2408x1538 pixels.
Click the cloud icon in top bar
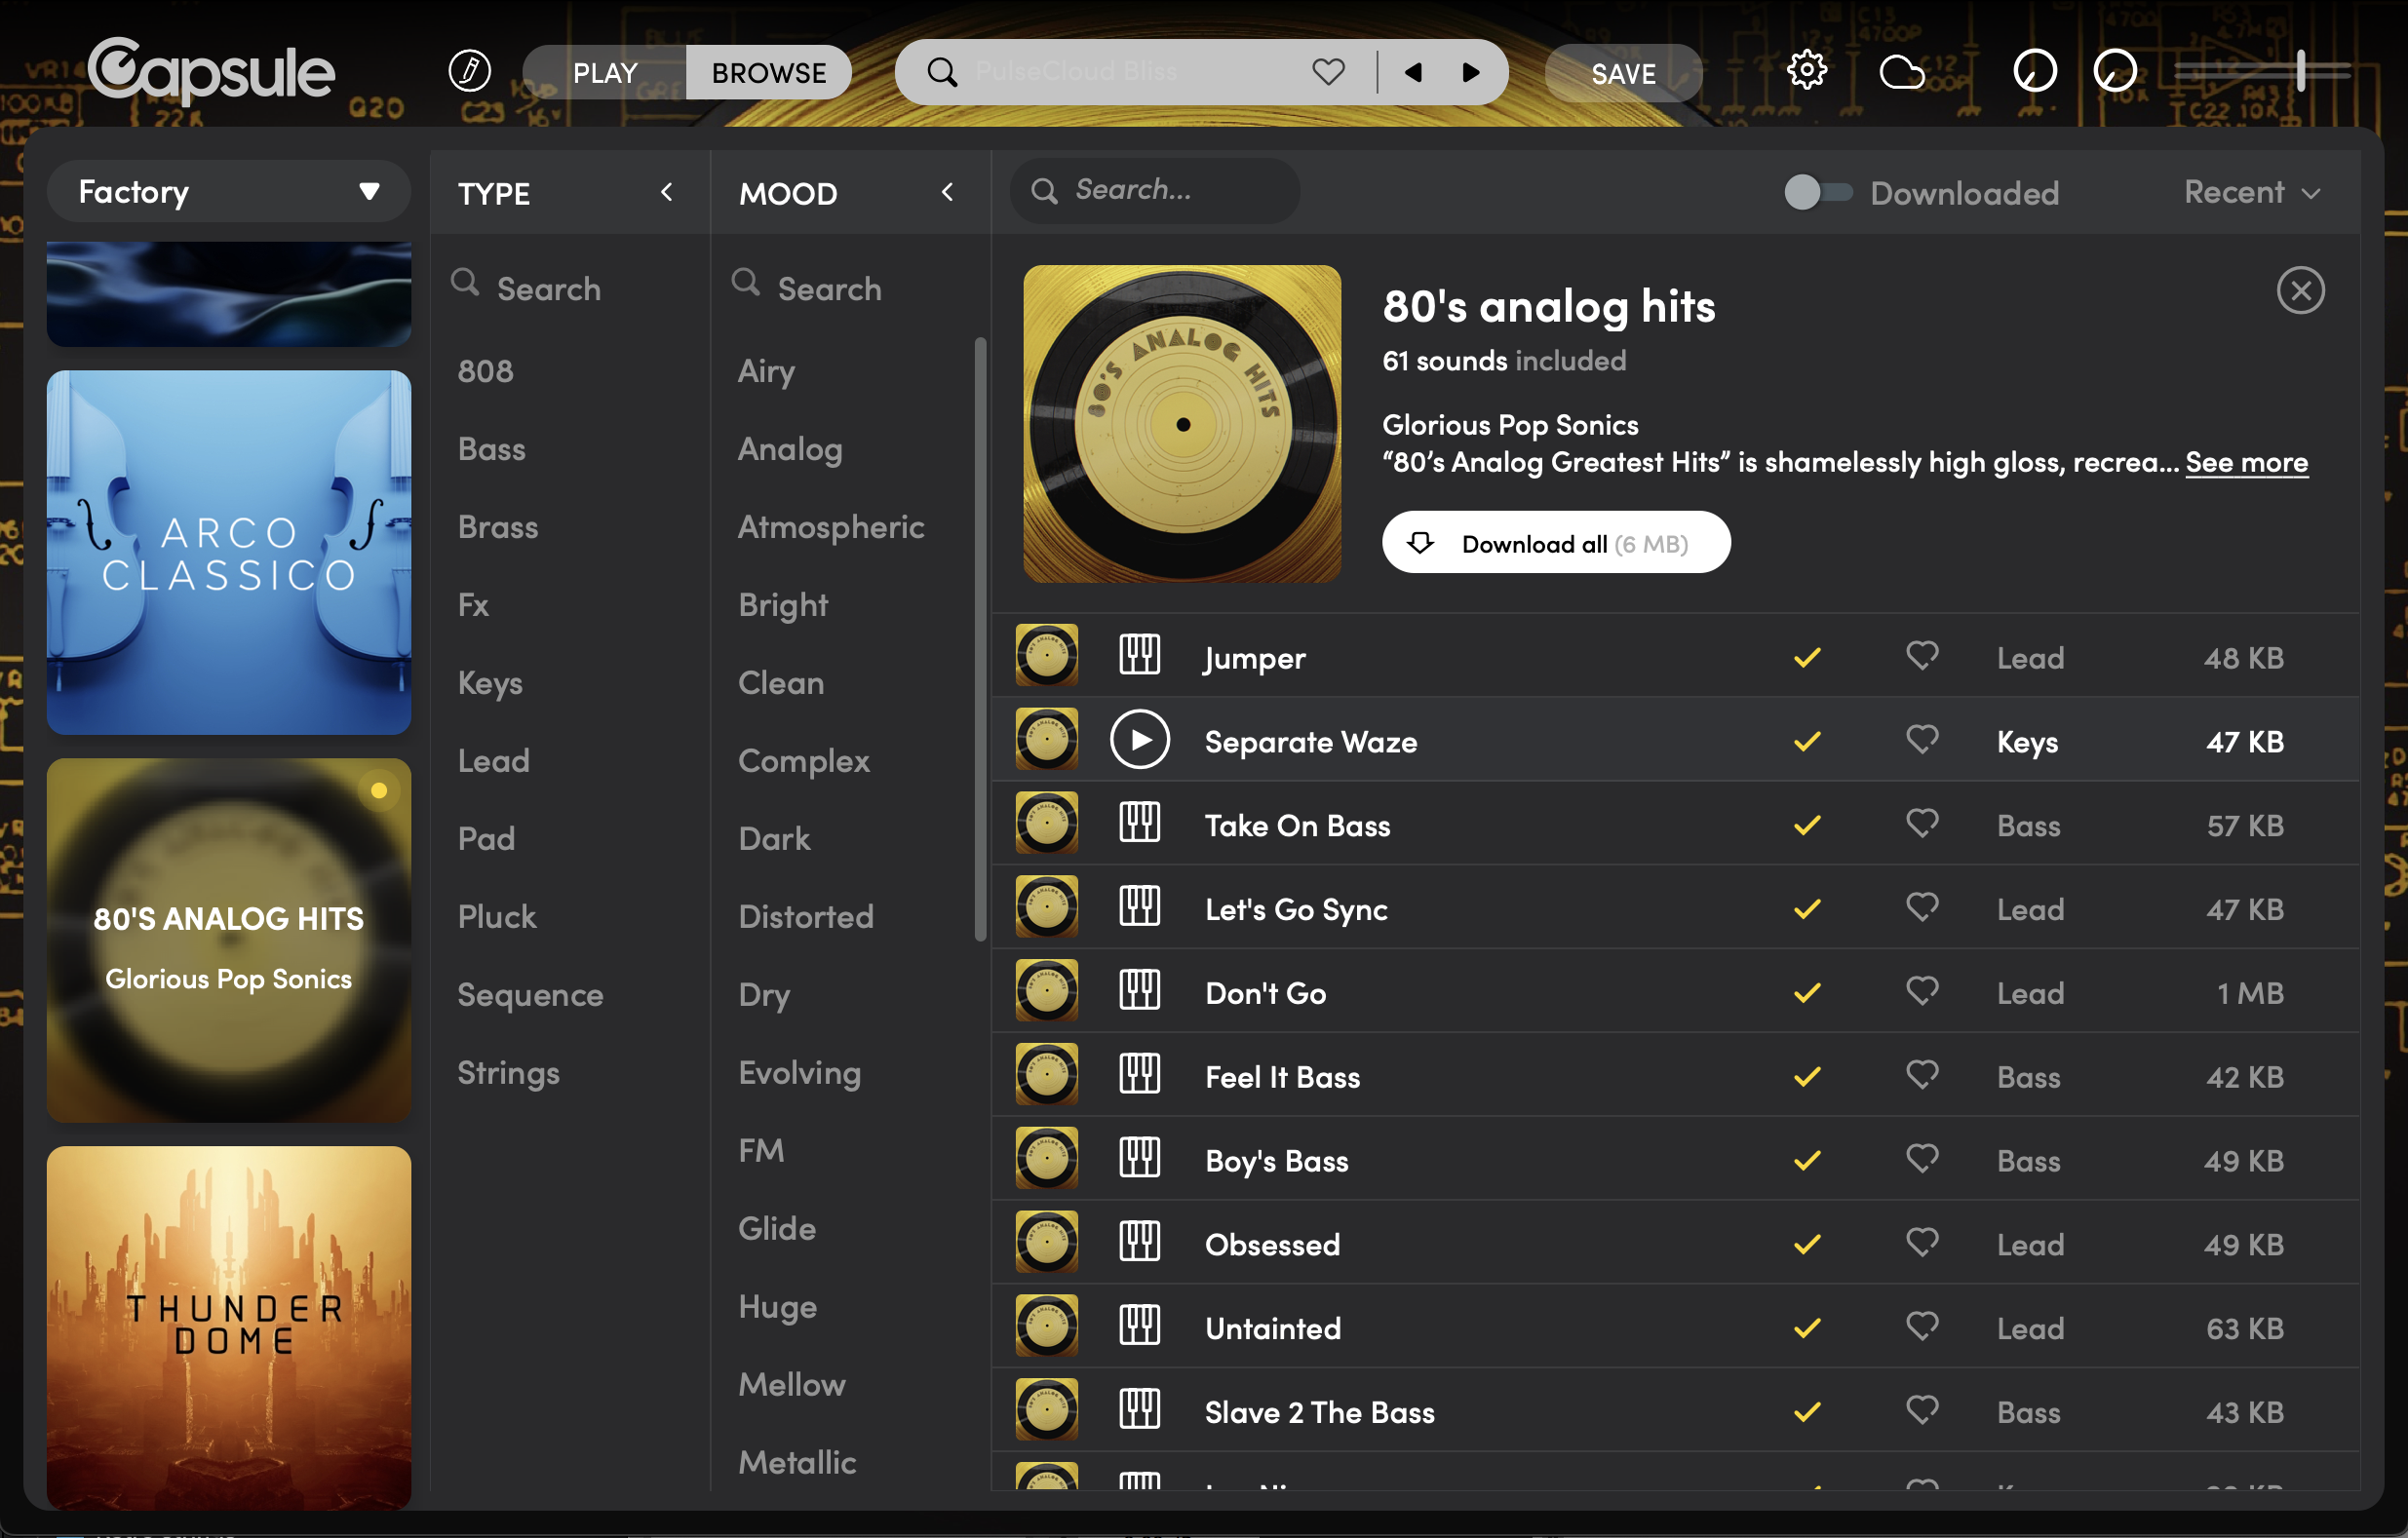click(x=1901, y=73)
